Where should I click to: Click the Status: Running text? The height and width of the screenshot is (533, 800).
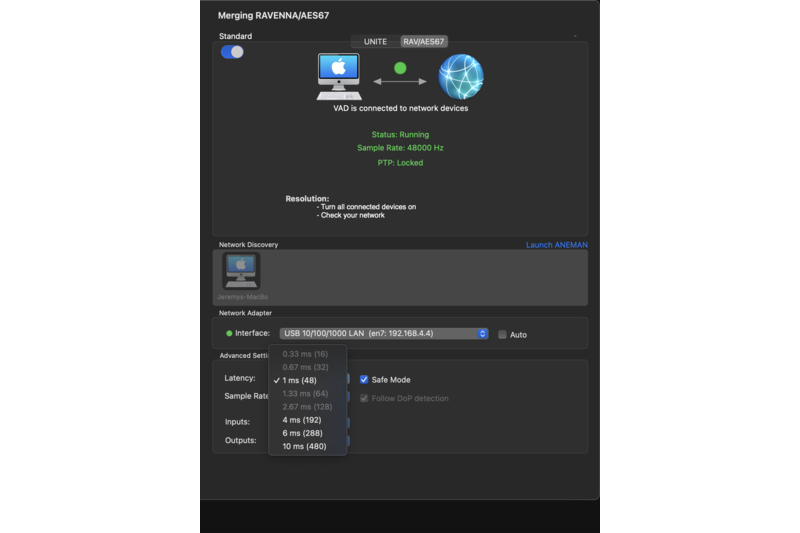tap(400, 135)
